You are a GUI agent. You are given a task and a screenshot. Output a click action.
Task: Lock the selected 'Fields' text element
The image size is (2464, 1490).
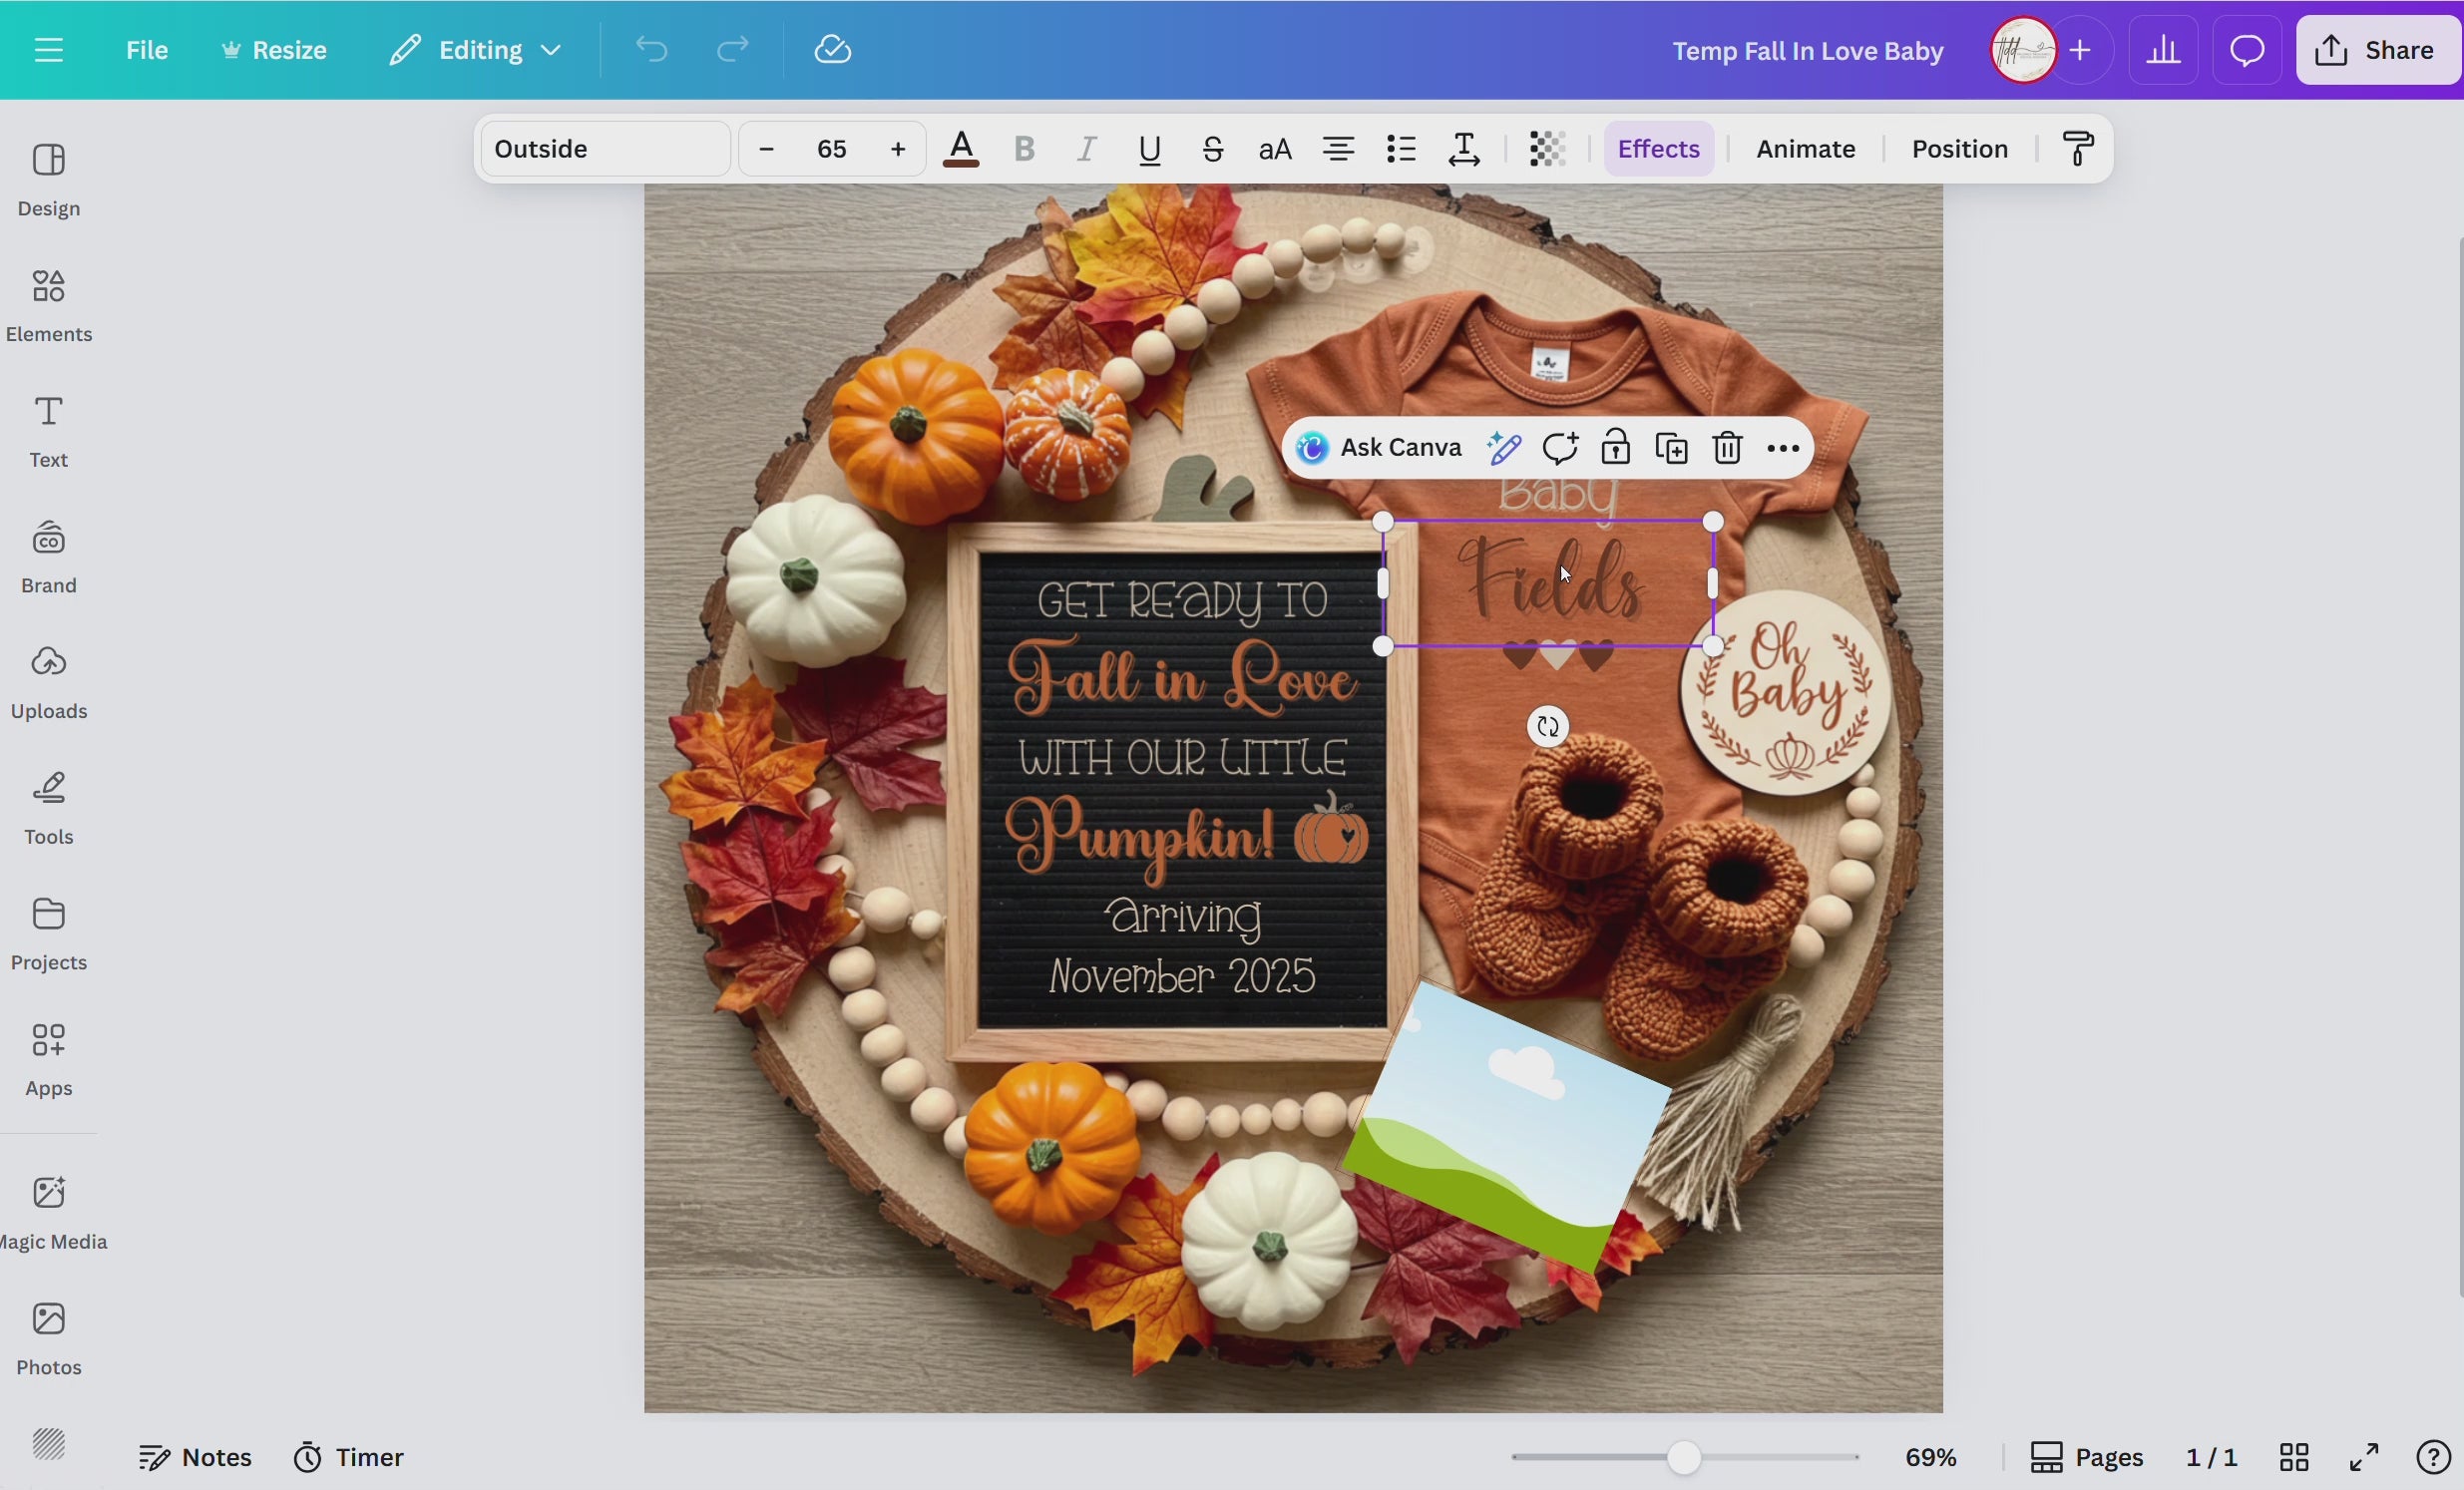click(1616, 447)
